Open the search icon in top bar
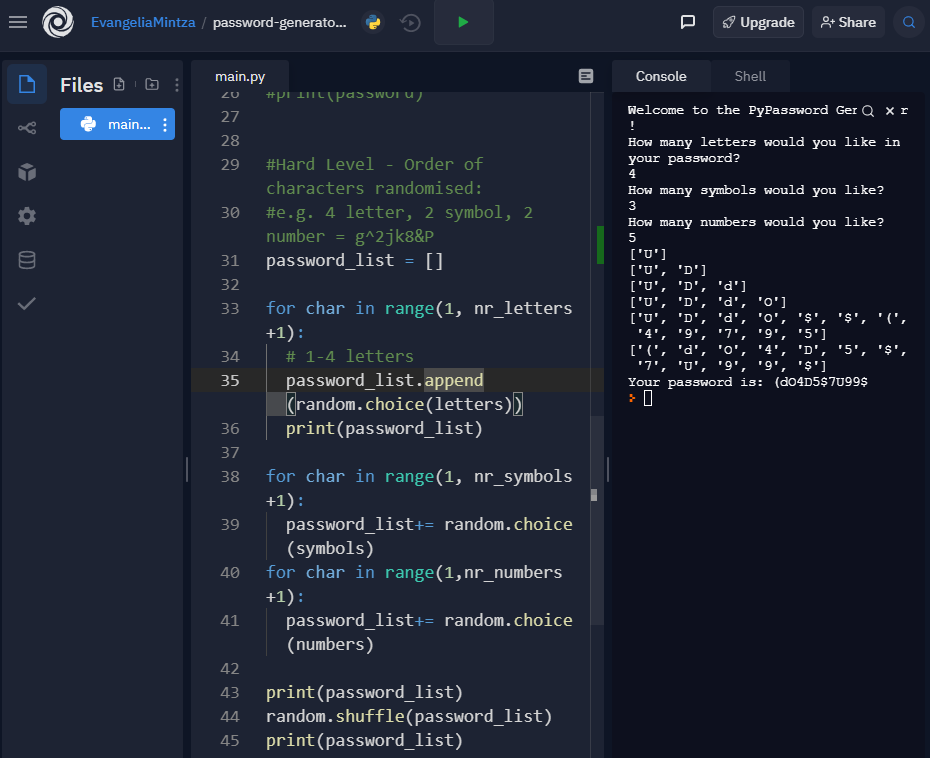The image size is (930, 758). point(909,23)
